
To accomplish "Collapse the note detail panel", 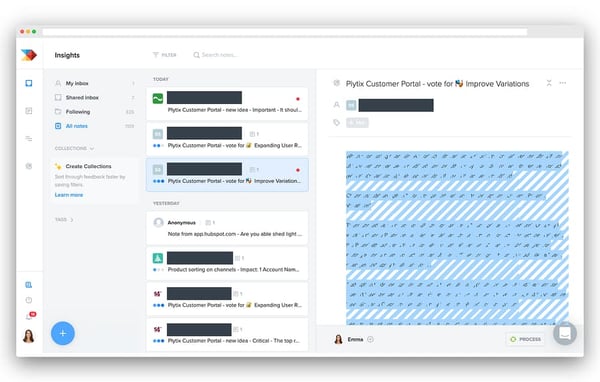I will 549,83.
